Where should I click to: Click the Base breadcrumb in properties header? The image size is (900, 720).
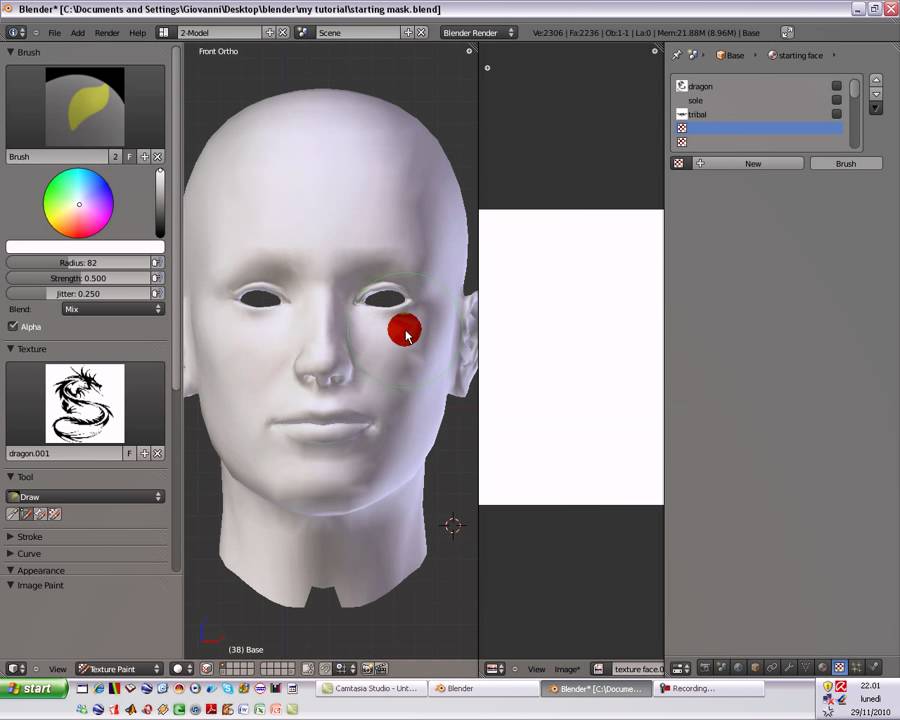(730, 55)
